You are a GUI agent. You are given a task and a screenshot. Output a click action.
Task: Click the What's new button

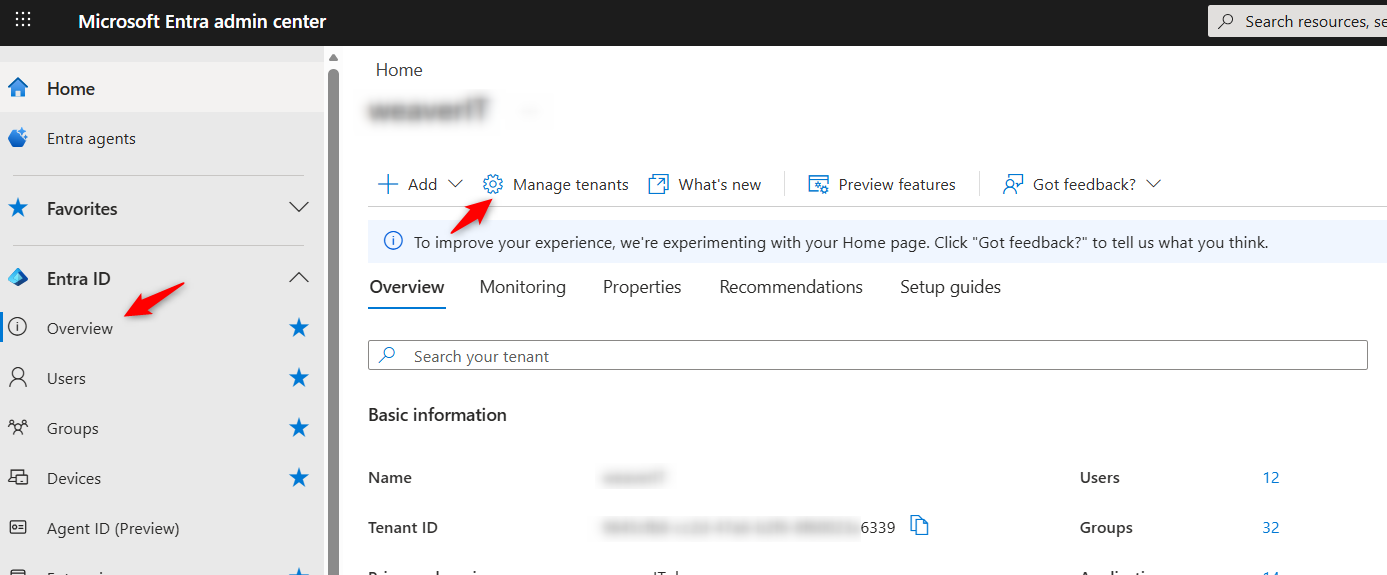pos(705,184)
